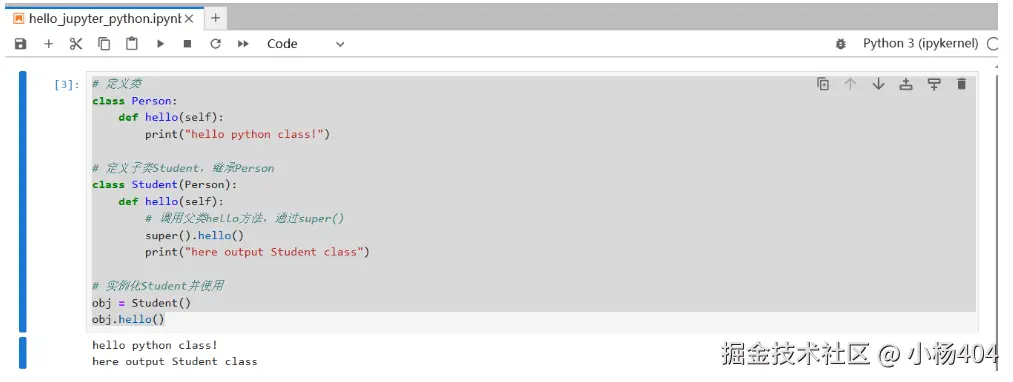Switch kernel via Python 3 (ipykernel) label
This screenshot has width=1013, height=382.
tap(921, 44)
